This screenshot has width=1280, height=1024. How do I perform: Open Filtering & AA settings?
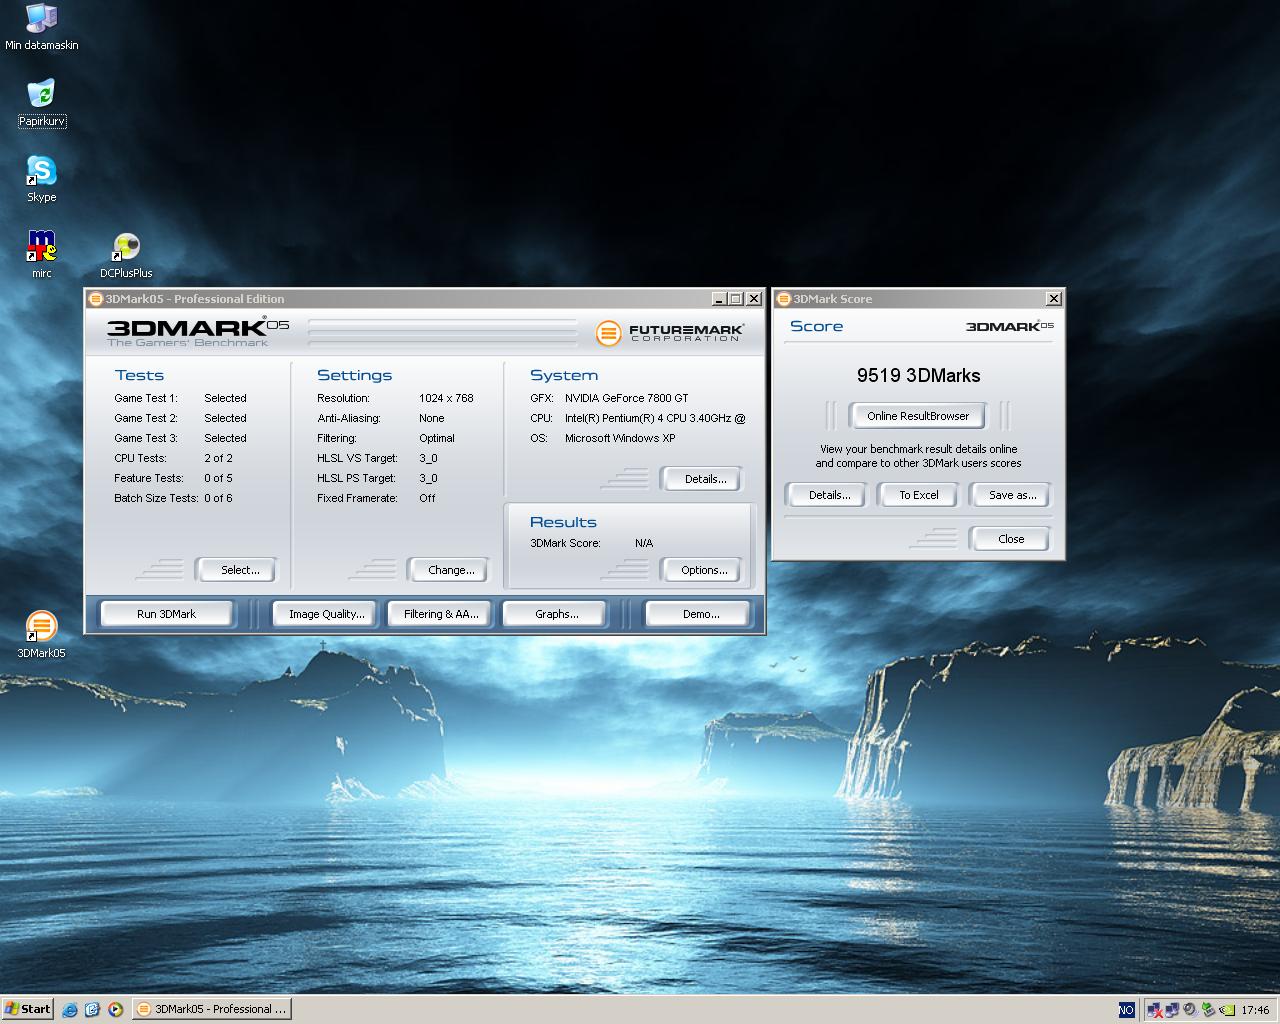(x=441, y=614)
